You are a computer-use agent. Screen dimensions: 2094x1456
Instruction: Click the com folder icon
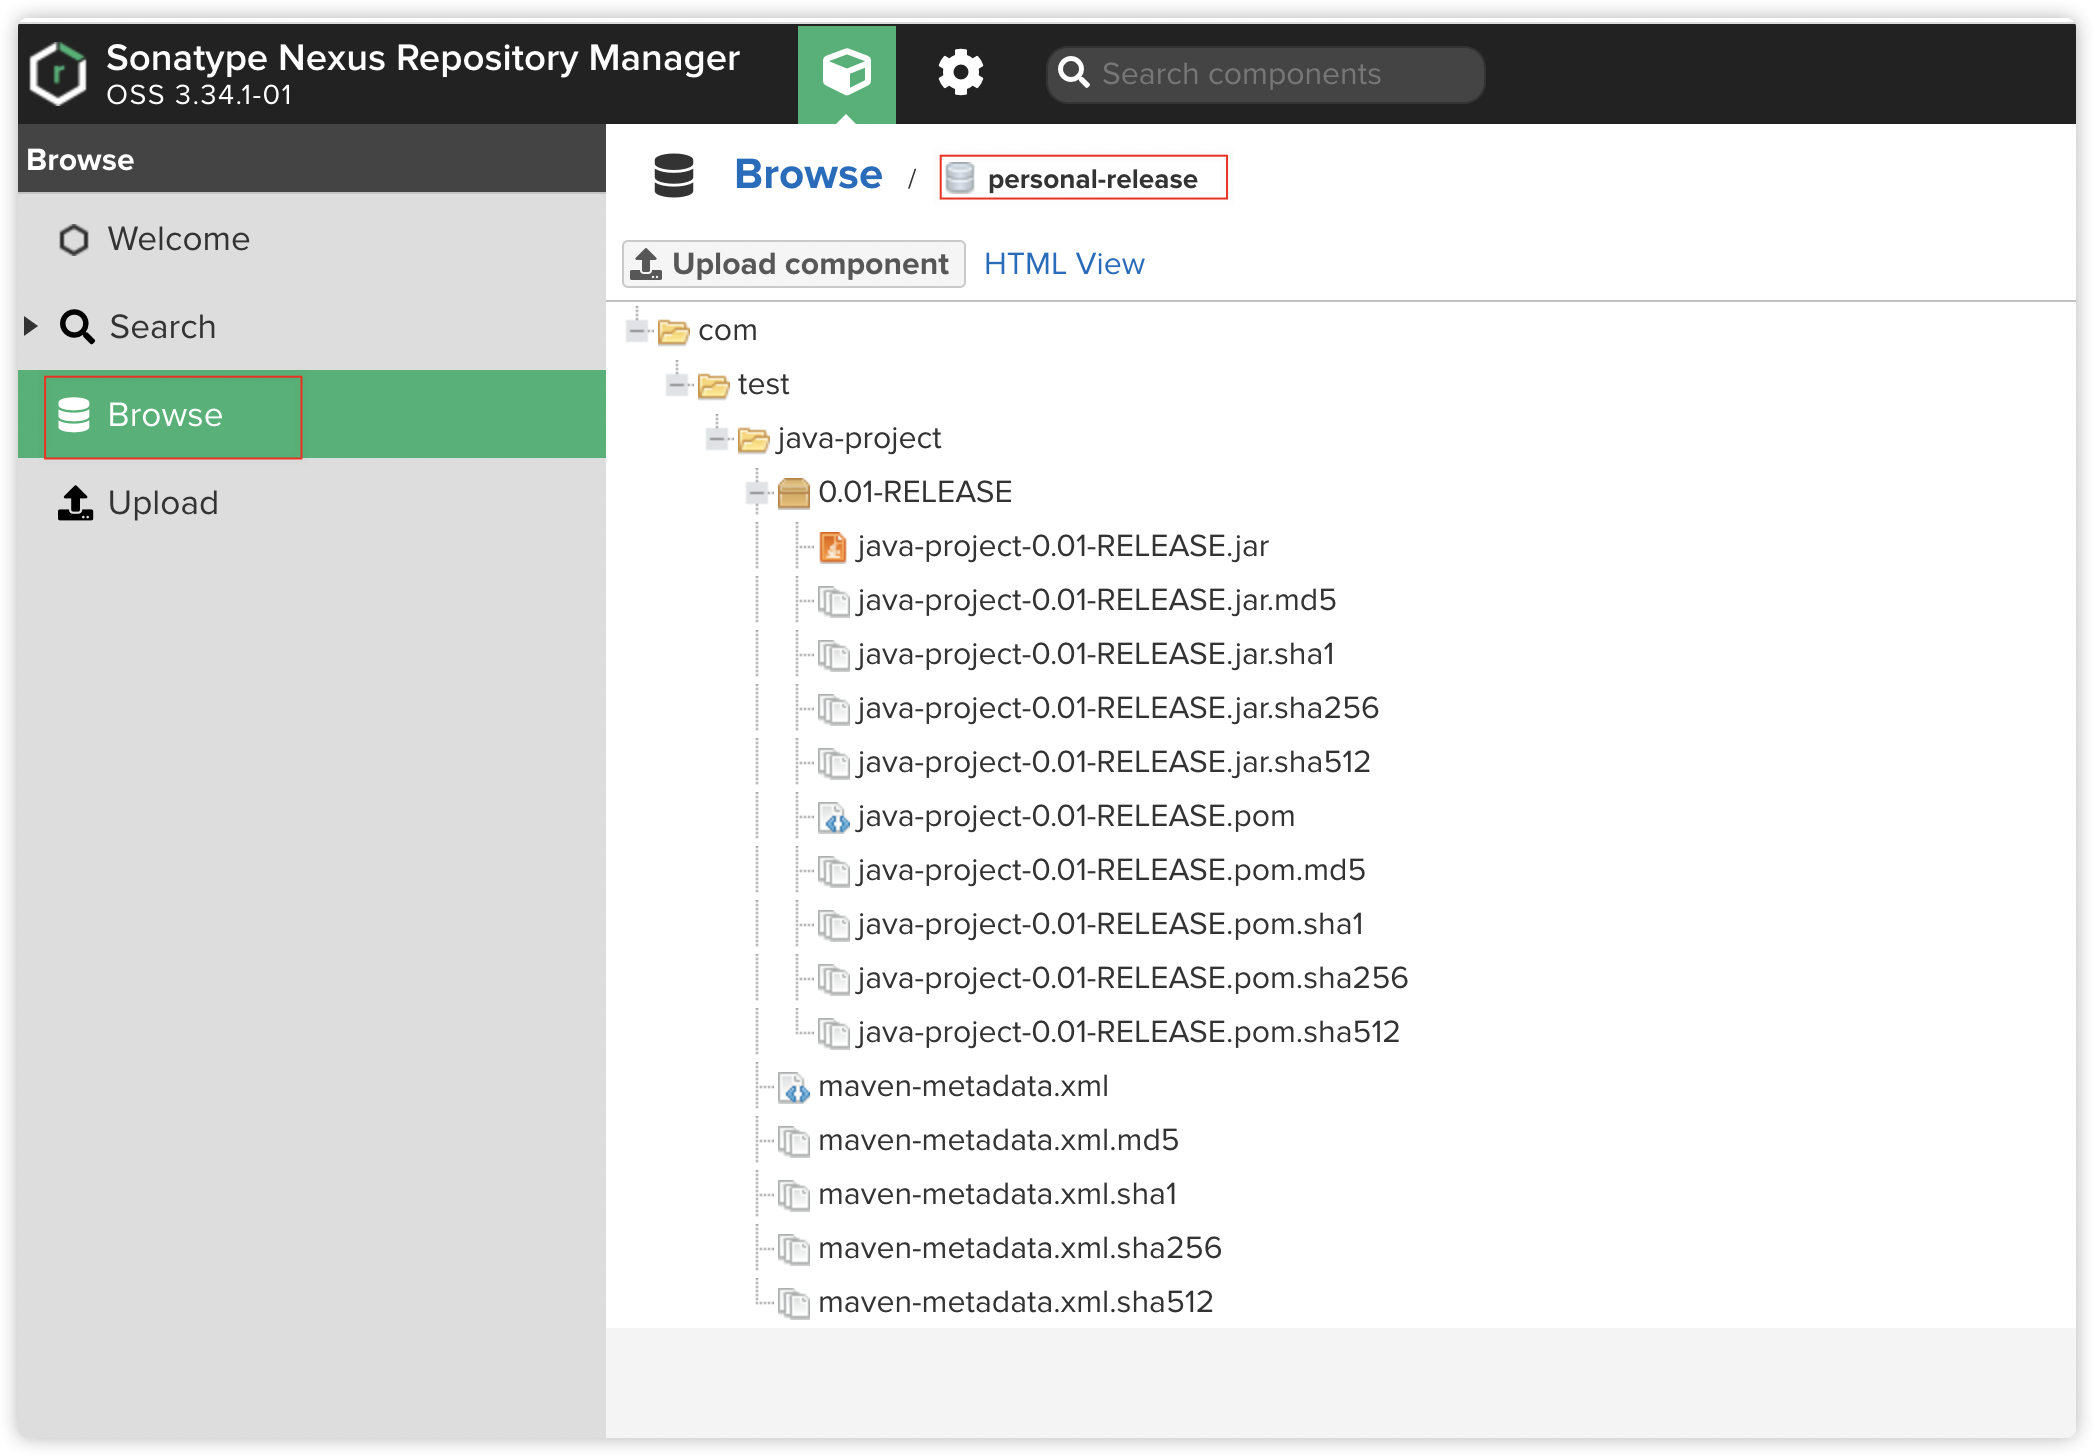[674, 331]
